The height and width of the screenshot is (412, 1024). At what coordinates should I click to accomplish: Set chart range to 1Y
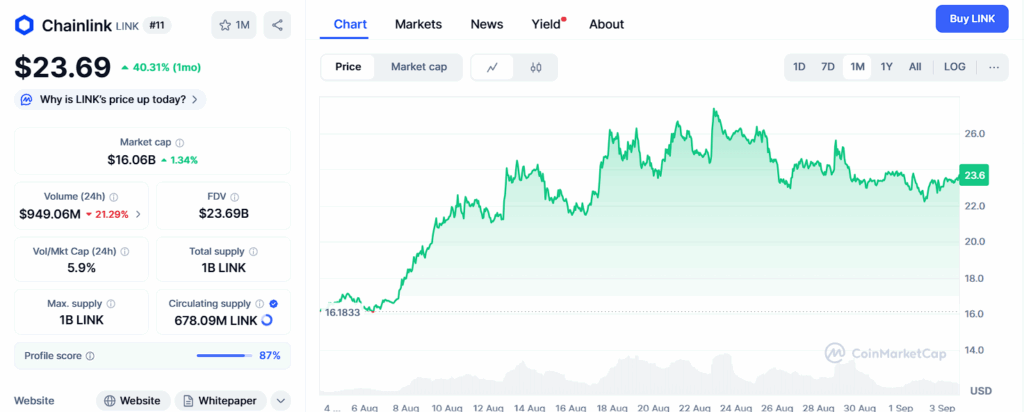coord(886,67)
